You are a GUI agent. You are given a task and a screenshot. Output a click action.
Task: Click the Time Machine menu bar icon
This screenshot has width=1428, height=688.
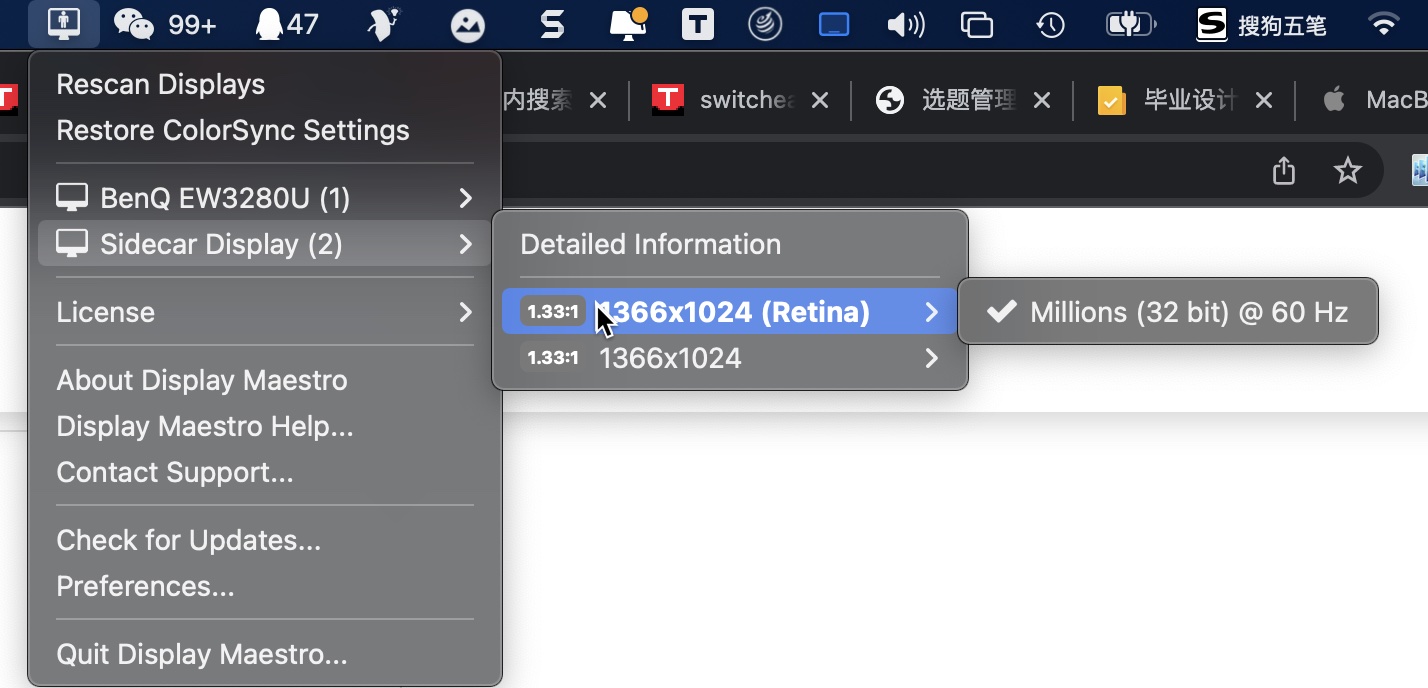coord(1050,24)
